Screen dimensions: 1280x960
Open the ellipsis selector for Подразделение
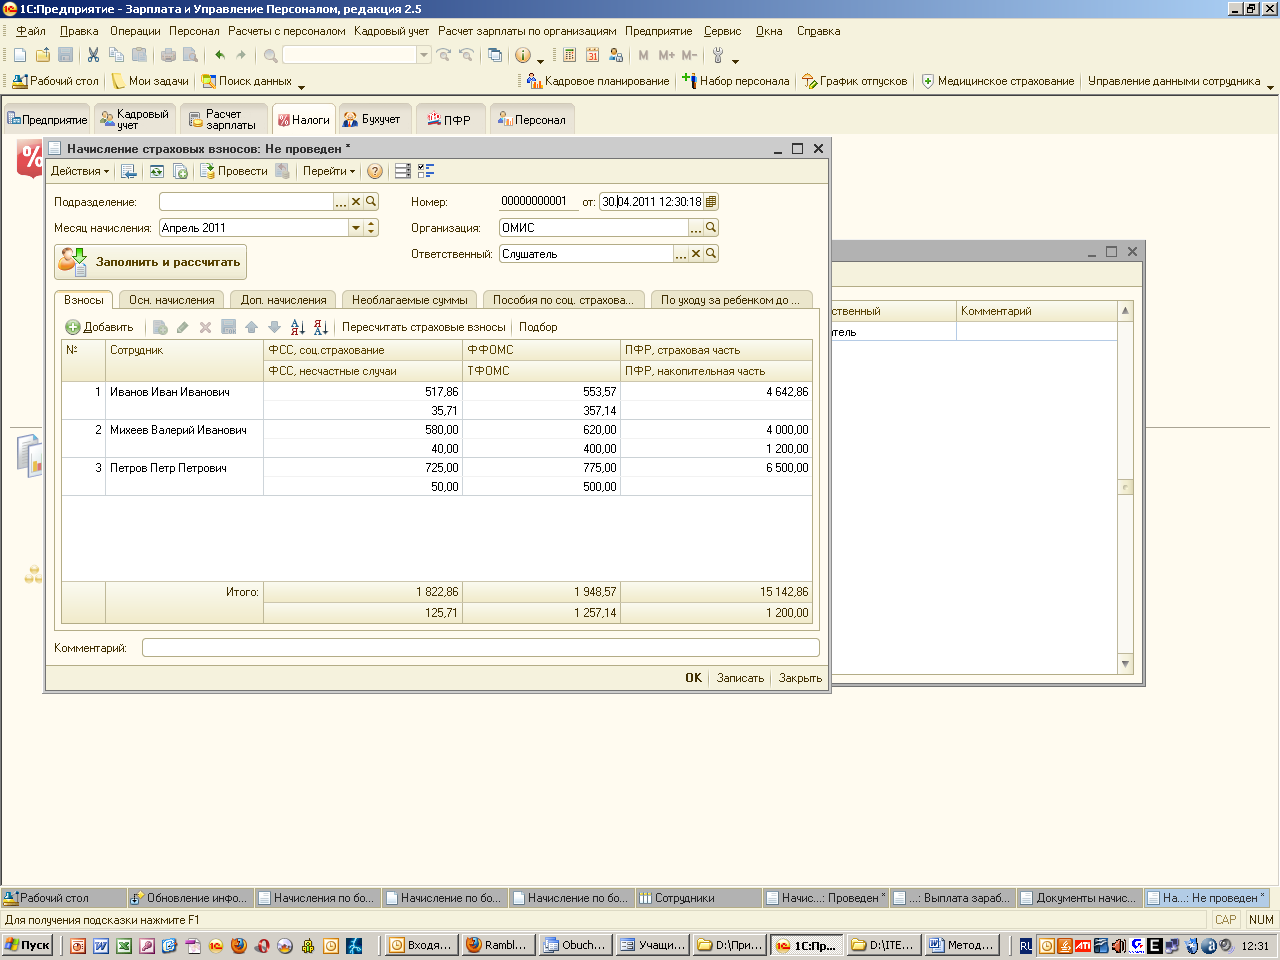point(341,202)
